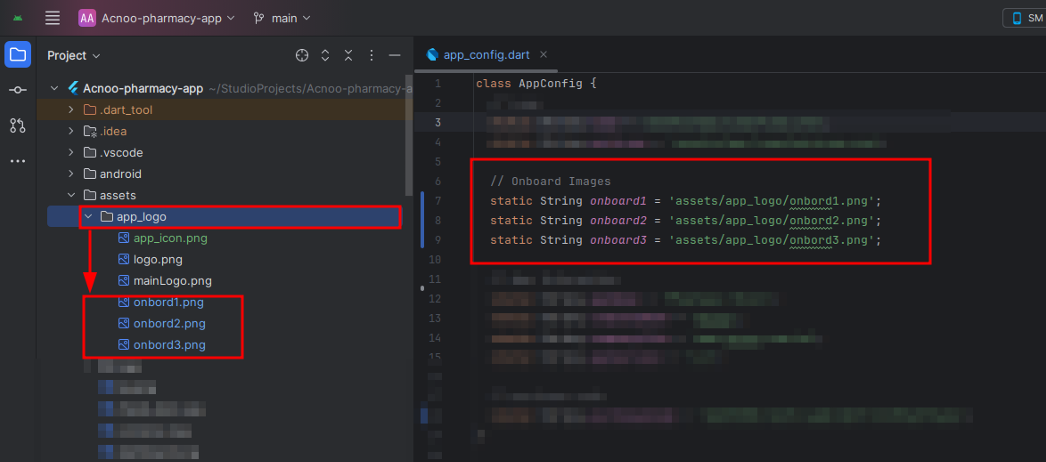1046x462 pixels.
Task: Show more tool windows ellipsis
Action: 18,160
